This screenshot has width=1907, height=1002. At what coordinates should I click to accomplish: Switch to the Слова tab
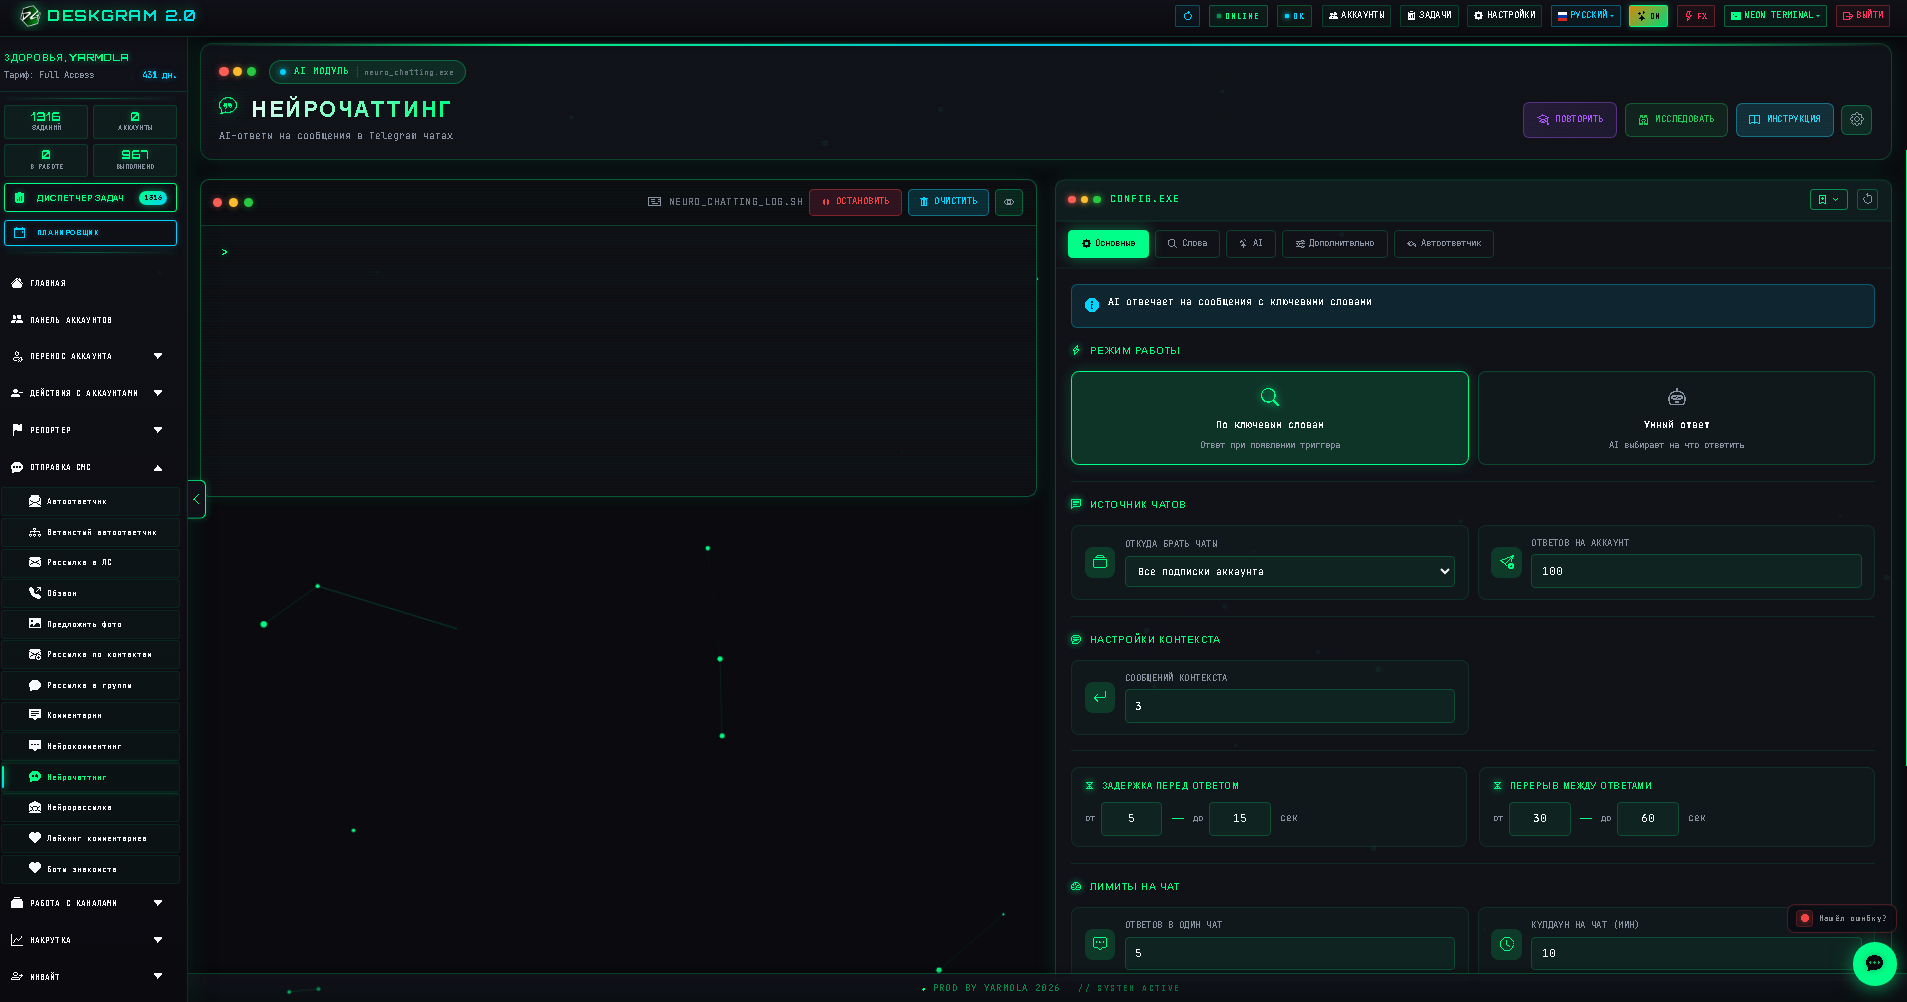coord(1187,244)
